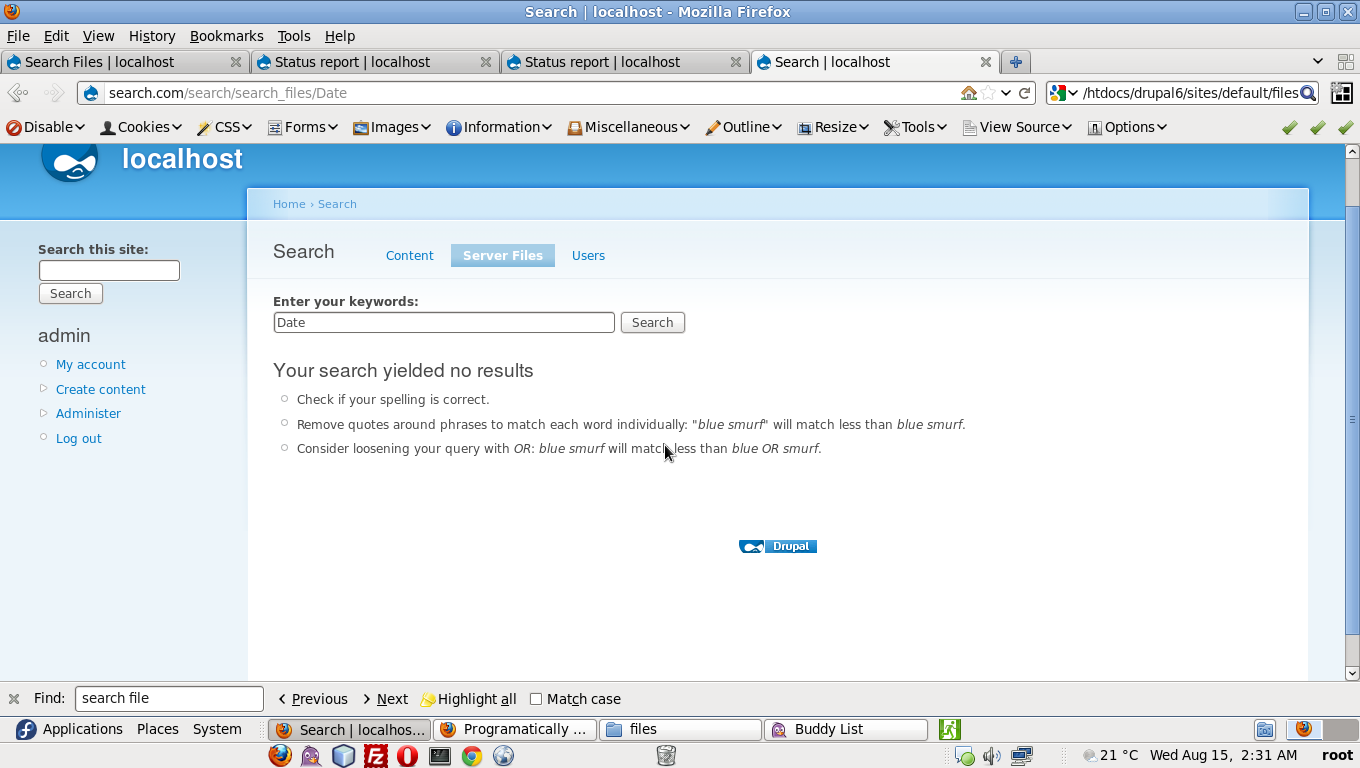Viewport: 1360px width, 768px height.
Task: Click the home icon in the URL bar
Action: click(x=968, y=93)
